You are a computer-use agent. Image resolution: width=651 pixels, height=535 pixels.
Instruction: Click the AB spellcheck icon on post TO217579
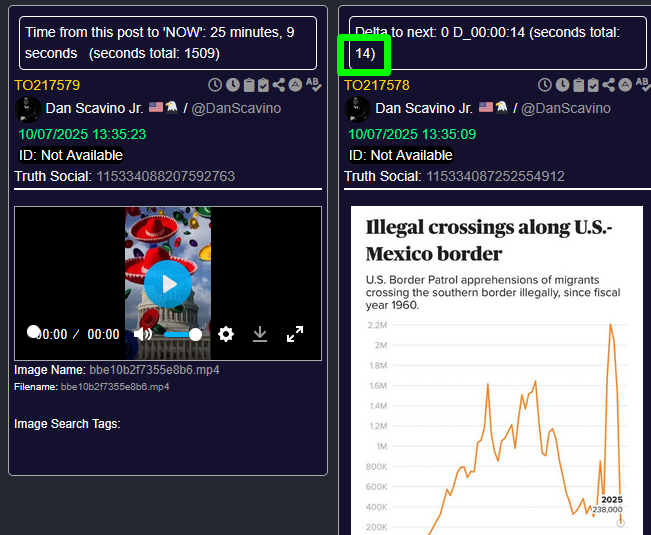[x=313, y=86]
